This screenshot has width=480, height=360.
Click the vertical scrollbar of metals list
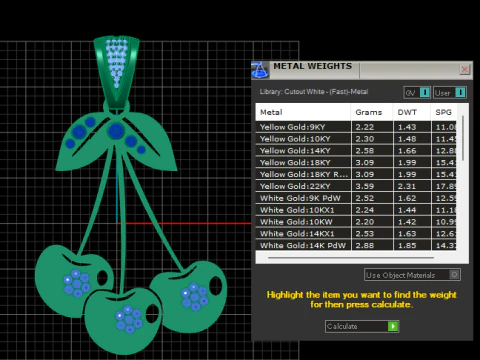463,138
